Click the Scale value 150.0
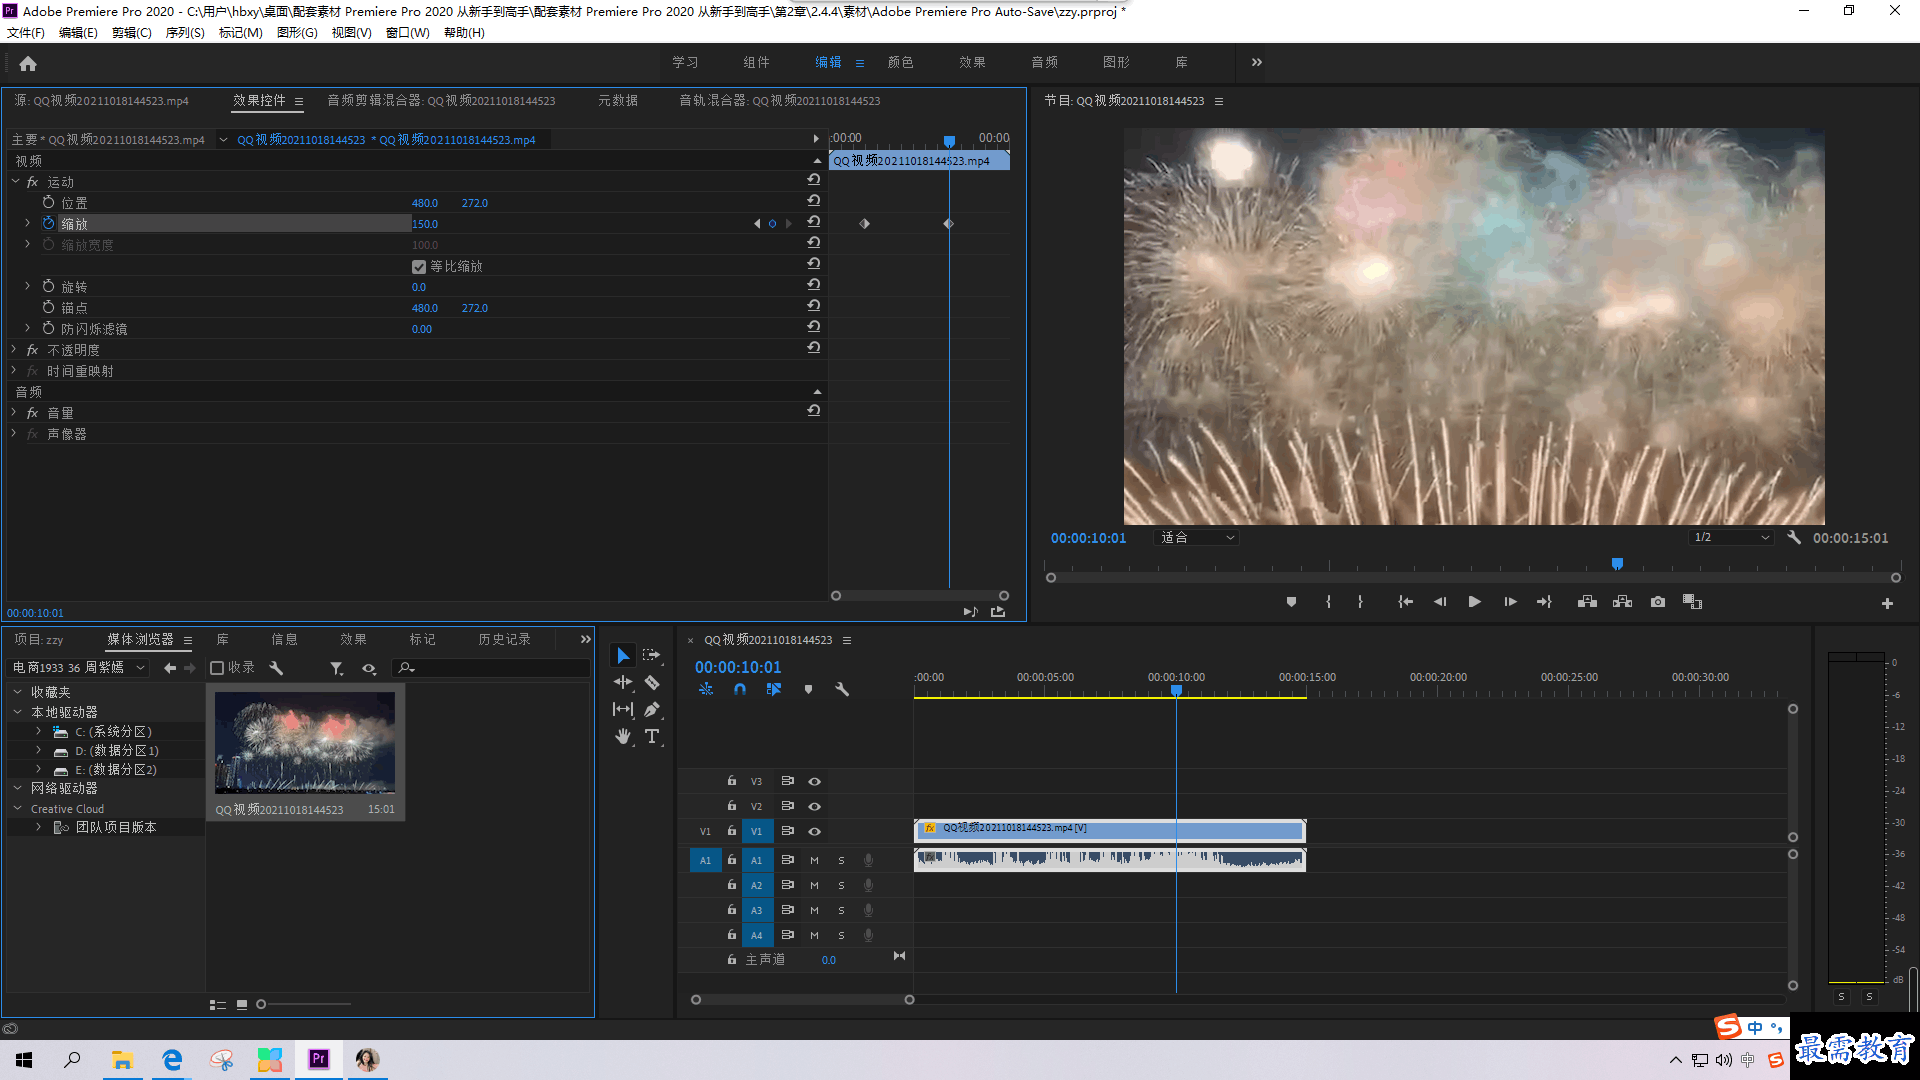Screen dimensions: 1920x1080 pyautogui.click(x=425, y=224)
